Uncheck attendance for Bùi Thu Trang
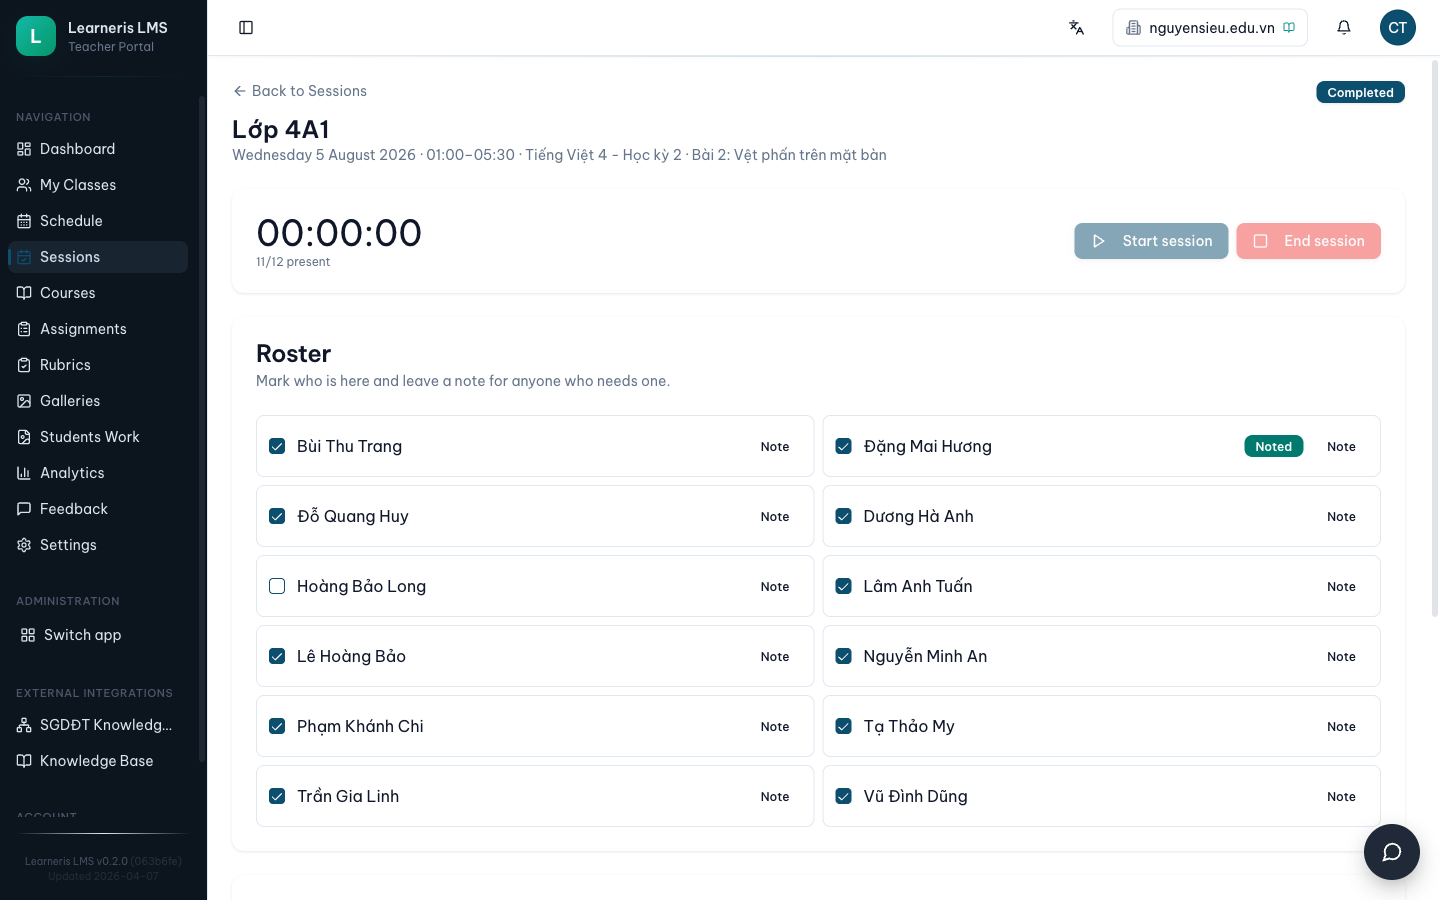Screen dimensions: 1440x900 (x=277, y=446)
